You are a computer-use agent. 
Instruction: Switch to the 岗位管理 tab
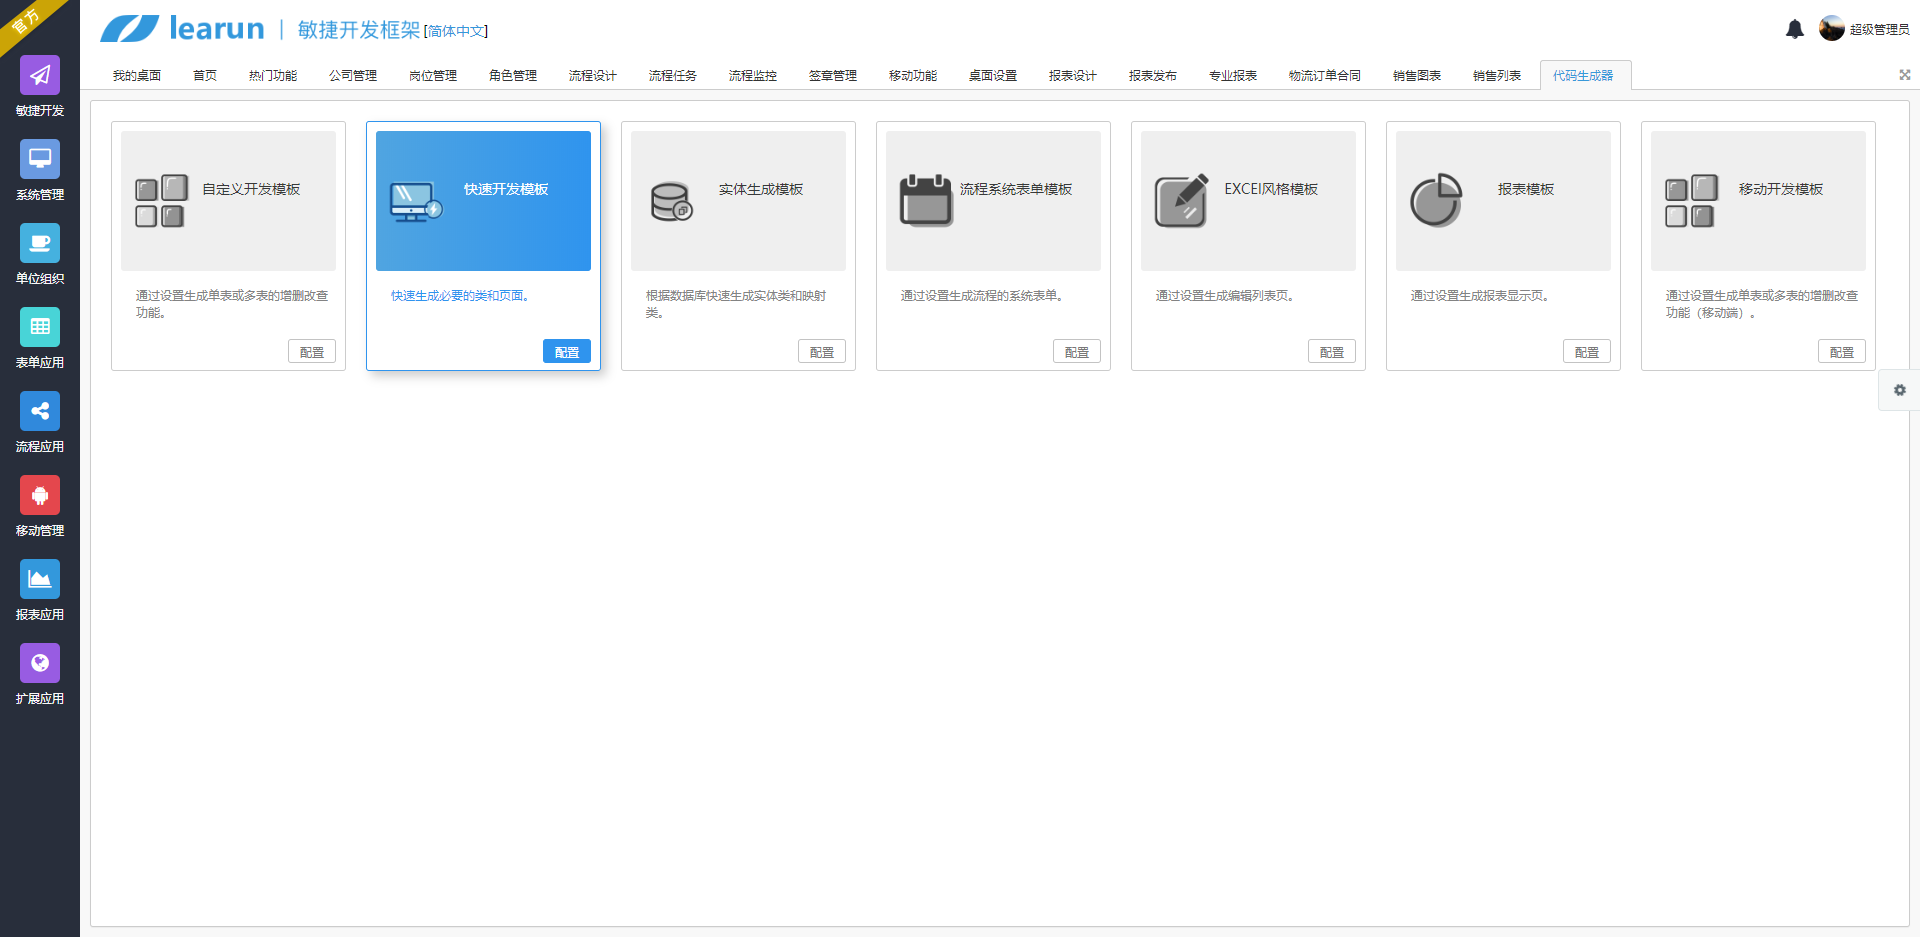(x=433, y=76)
